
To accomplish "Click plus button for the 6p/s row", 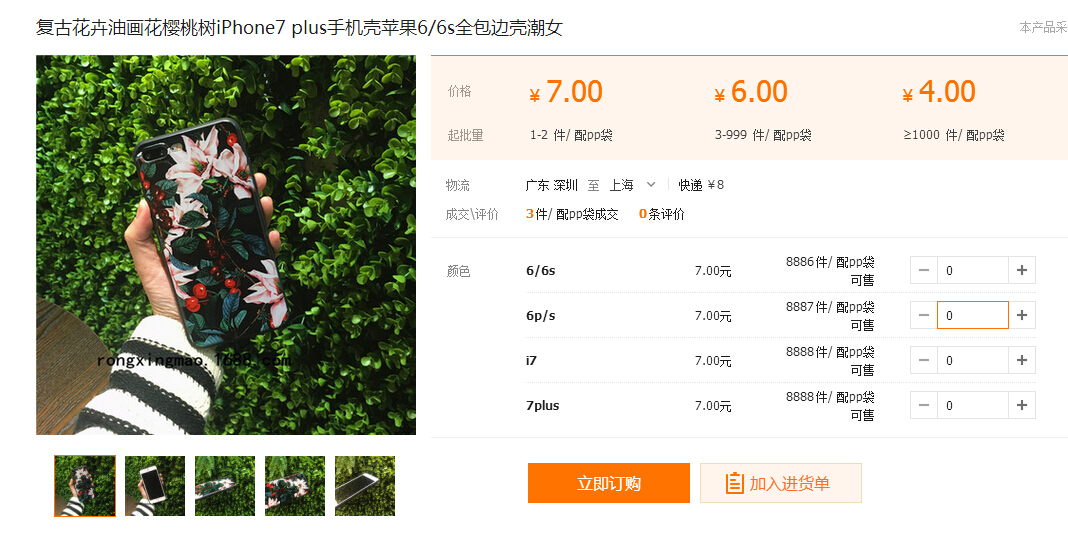I will 1022,315.
